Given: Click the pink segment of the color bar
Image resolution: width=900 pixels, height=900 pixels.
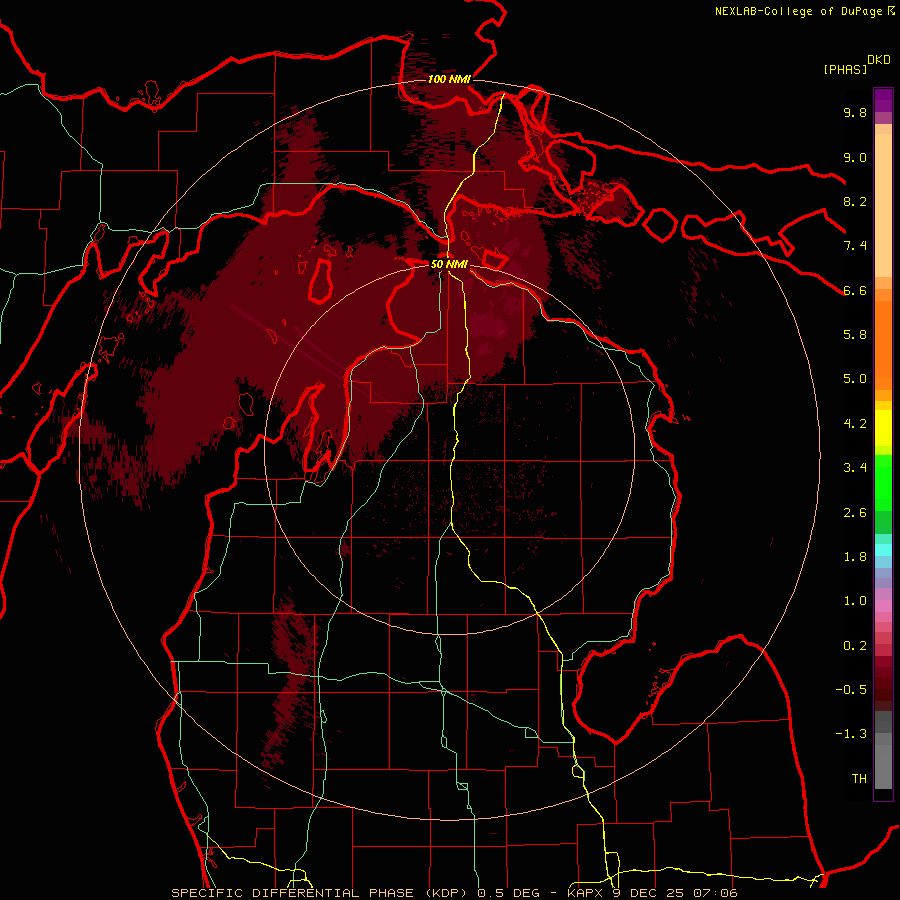Looking at the screenshot, I should click(x=883, y=606).
